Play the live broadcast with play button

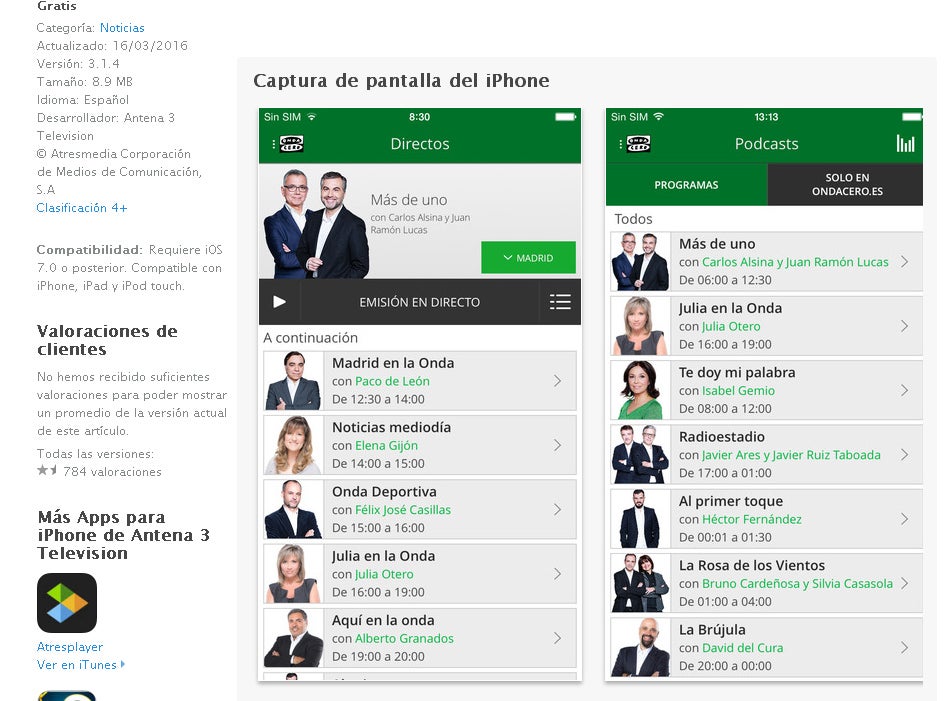(279, 301)
